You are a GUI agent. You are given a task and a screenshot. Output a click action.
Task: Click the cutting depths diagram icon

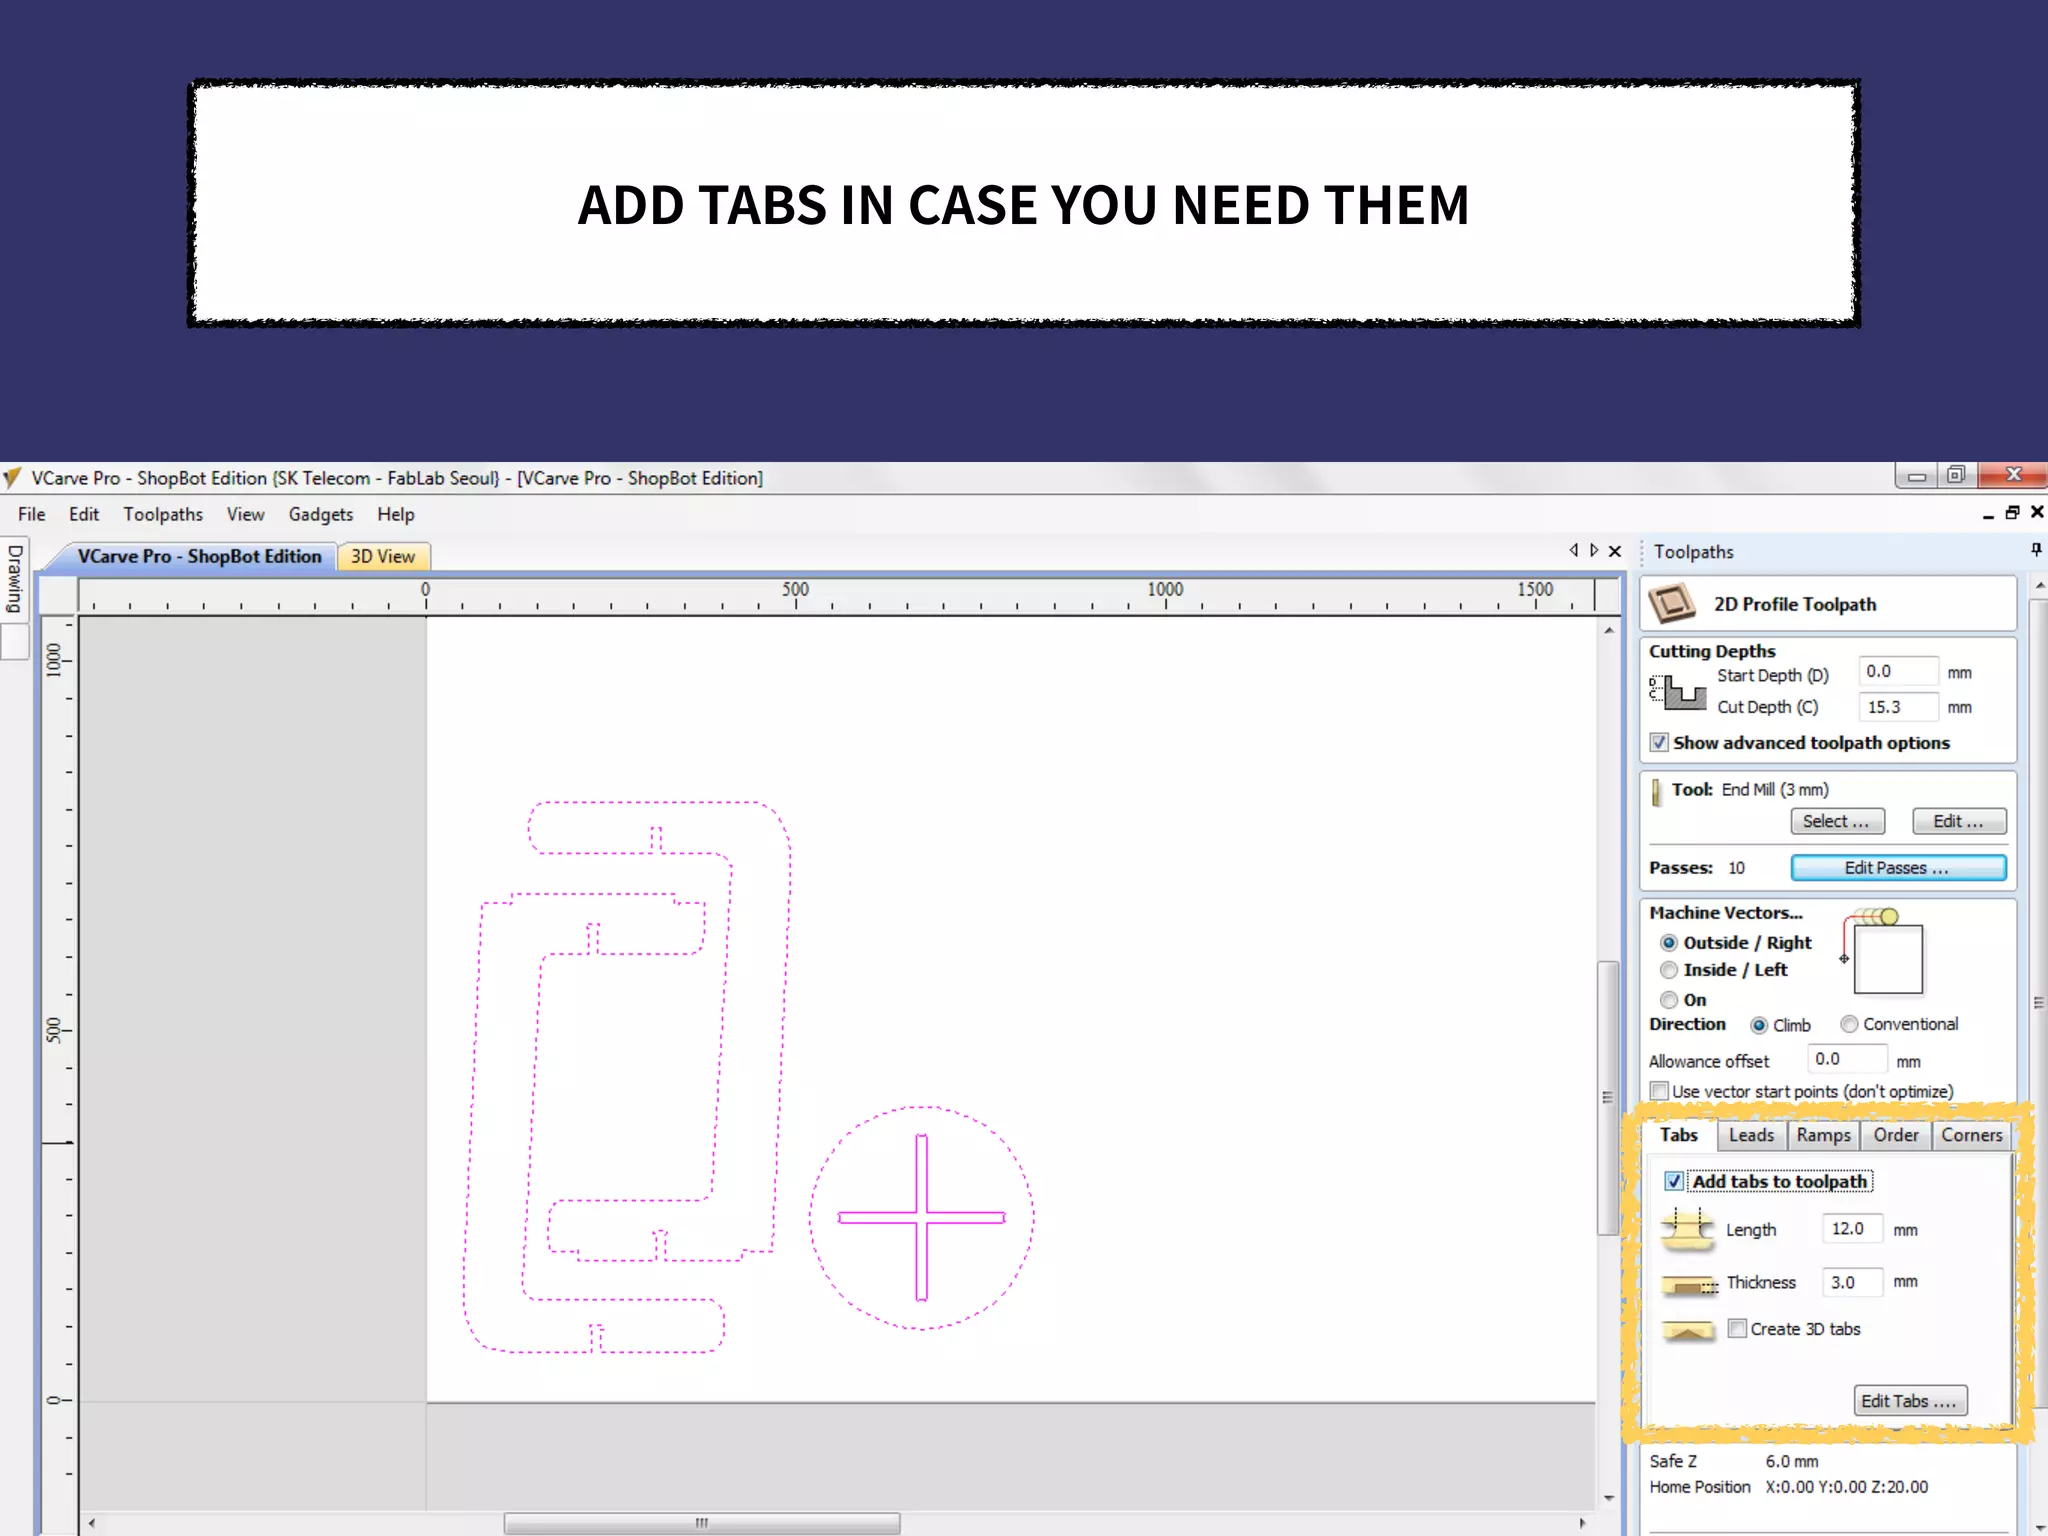(x=1678, y=691)
